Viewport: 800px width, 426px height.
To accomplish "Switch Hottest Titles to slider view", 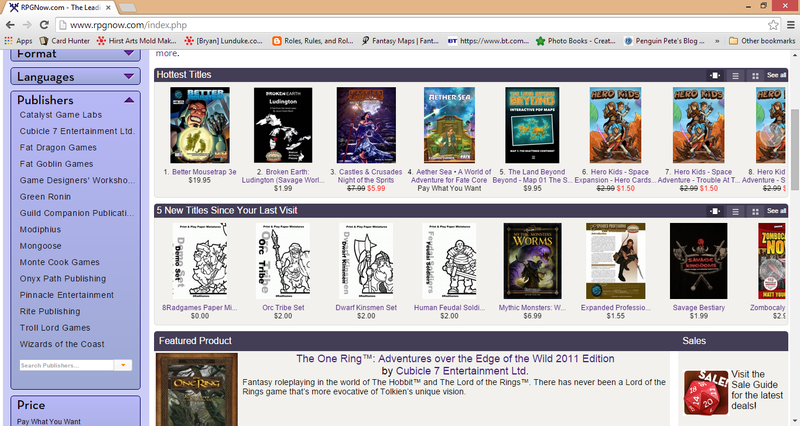I will pyautogui.click(x=715, y=75).
